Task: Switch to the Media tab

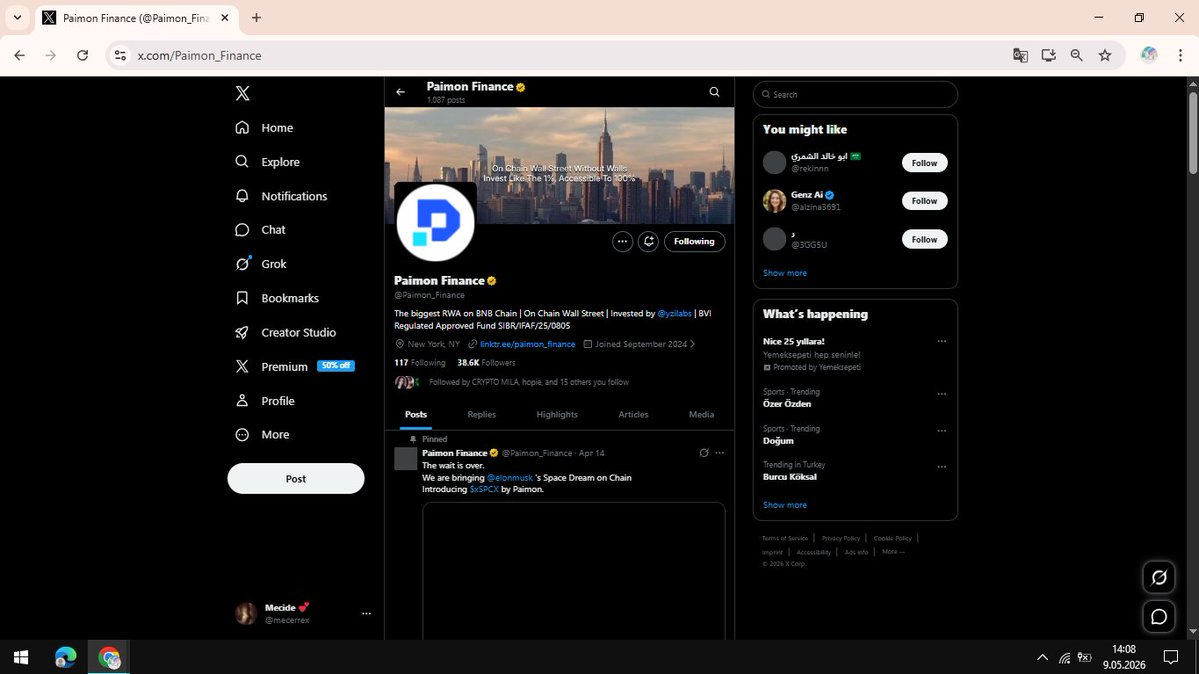Action: pos(701,415)
